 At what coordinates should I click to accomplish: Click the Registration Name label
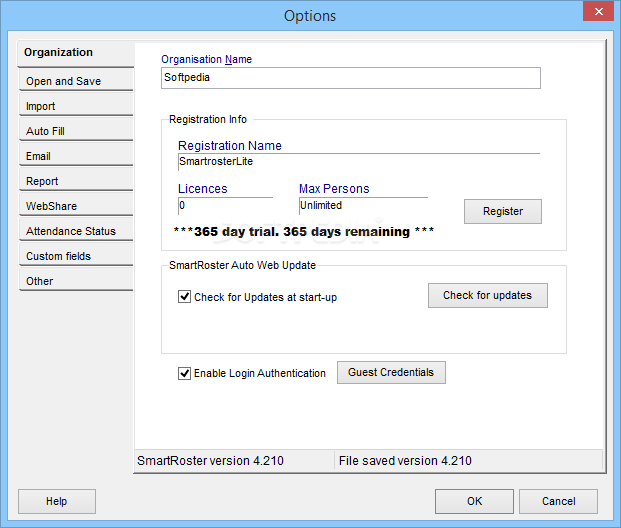coord(230,145)
